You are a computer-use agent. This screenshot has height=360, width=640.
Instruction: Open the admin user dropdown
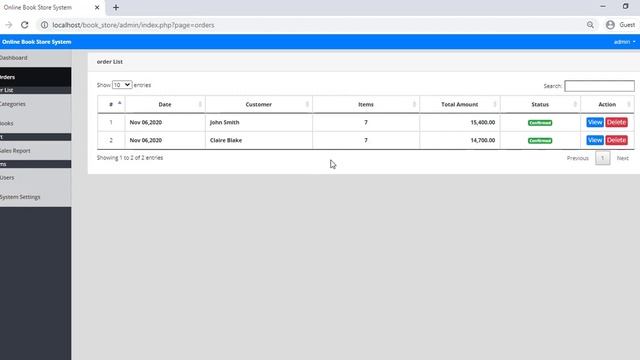[x=624, y=42]
